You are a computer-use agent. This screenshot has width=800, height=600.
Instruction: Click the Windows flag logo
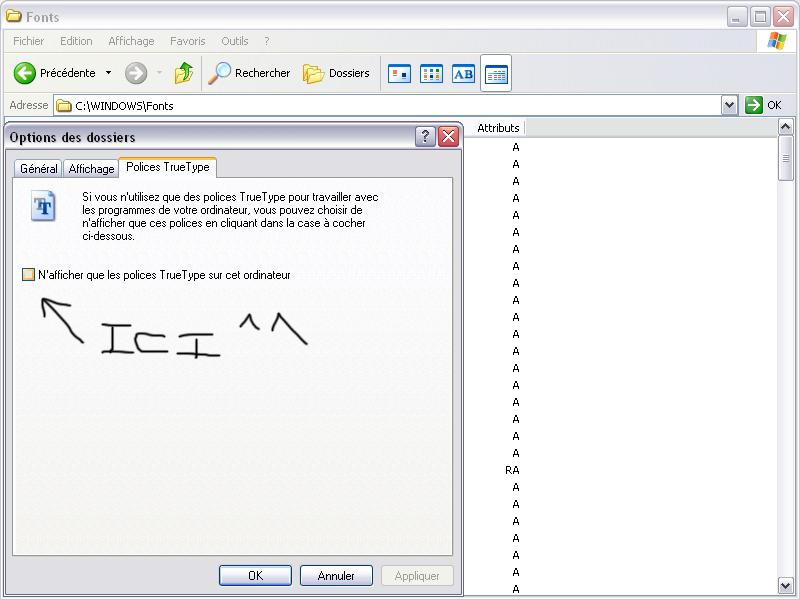pyautogui.click(x=777, y=41)
